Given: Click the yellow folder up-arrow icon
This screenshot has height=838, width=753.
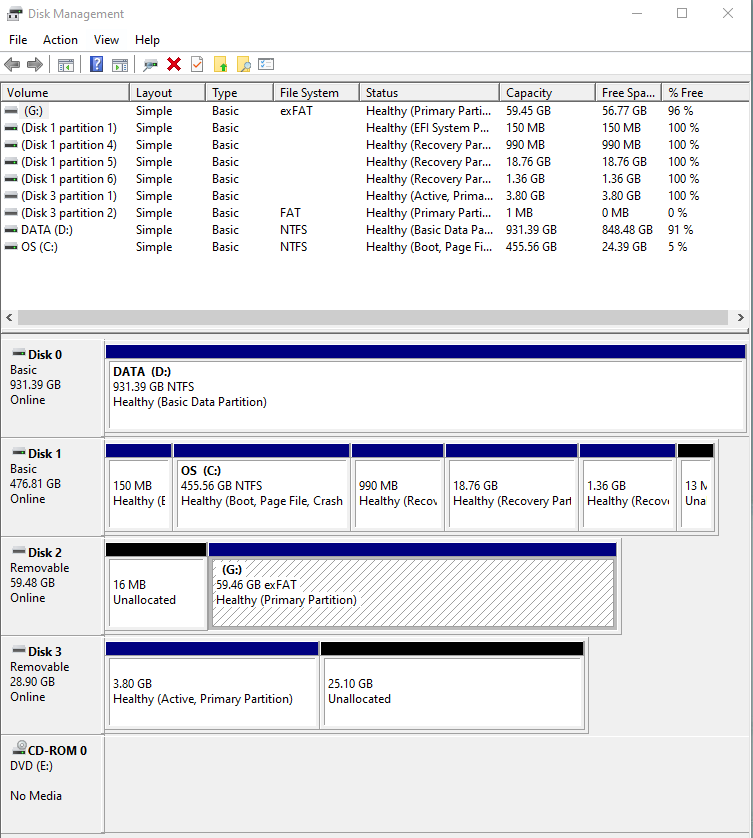Looking at the screenshot, I should click(220, 65).
